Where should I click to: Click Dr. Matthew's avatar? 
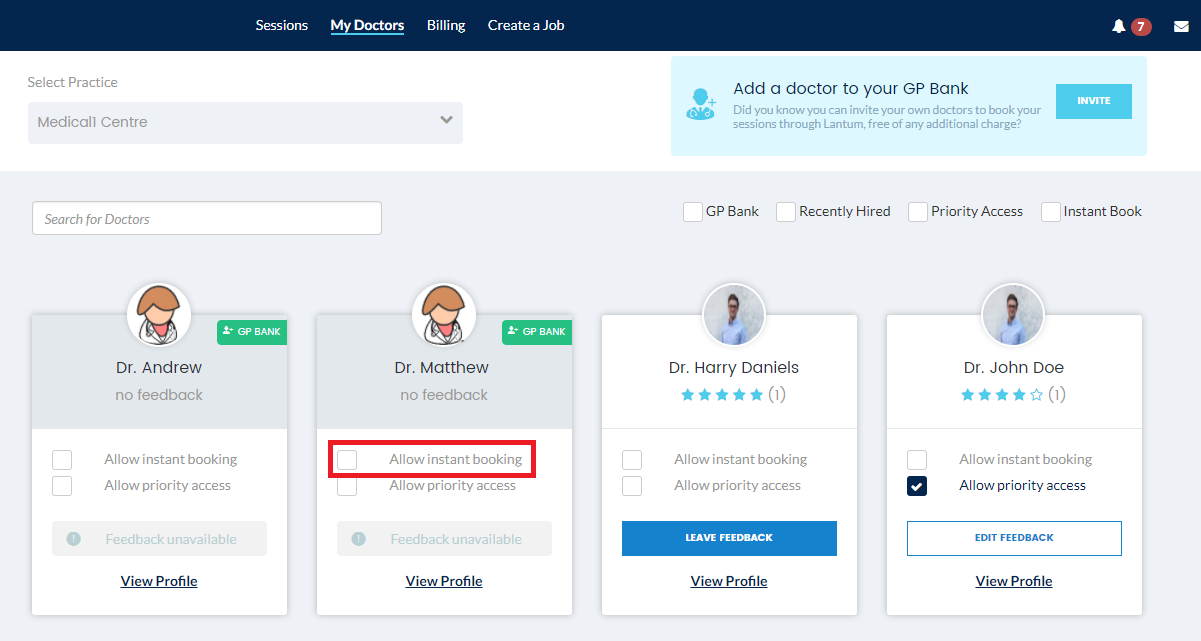click(x=444, y=315)
